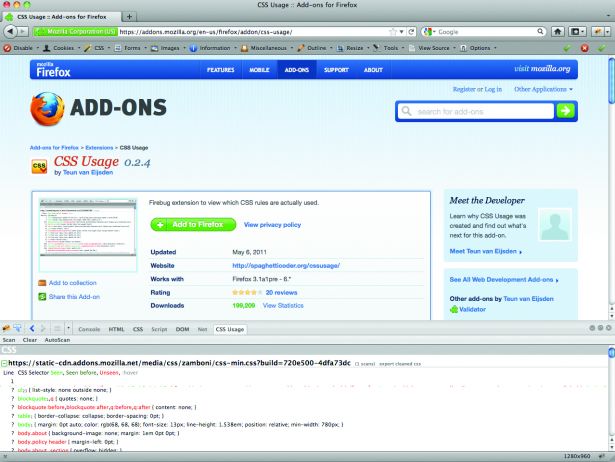This screenshot has width=615, height=462.
Task: Click the yellow star rating
Action: 247,293
